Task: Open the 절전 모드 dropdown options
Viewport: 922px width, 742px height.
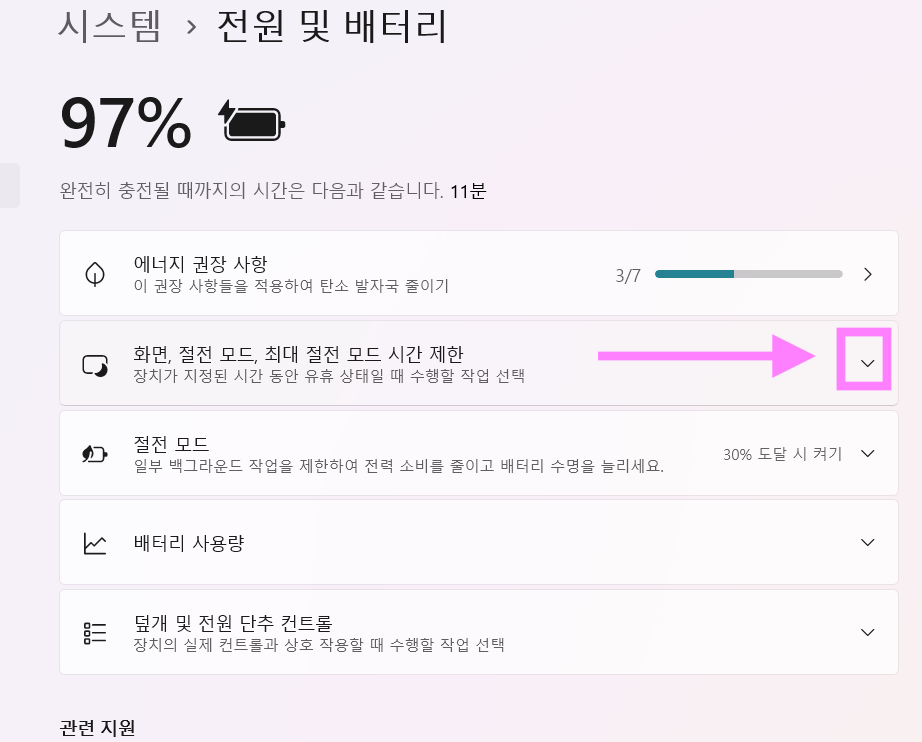Action: click(x=867, y=453)
